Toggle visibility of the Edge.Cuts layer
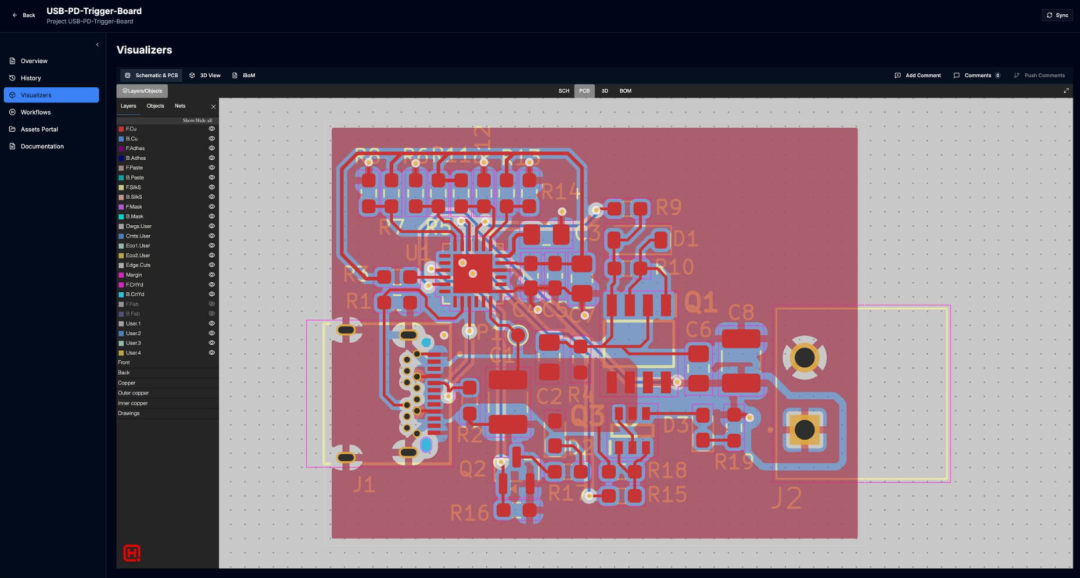This screenshot has width=1080, height=578. (211, 265)
